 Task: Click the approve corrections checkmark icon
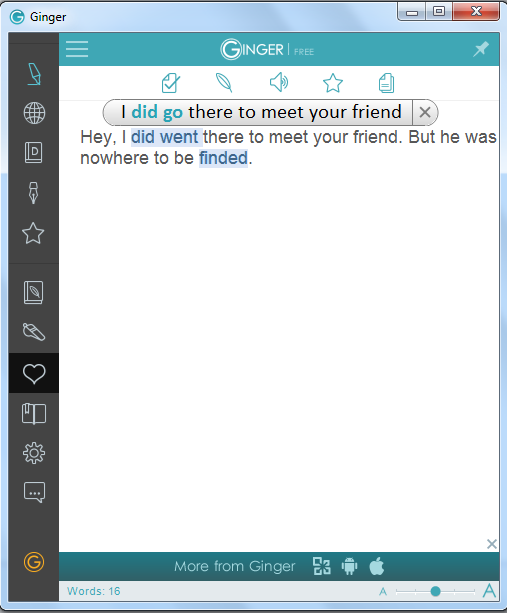[x=171, y=83]
